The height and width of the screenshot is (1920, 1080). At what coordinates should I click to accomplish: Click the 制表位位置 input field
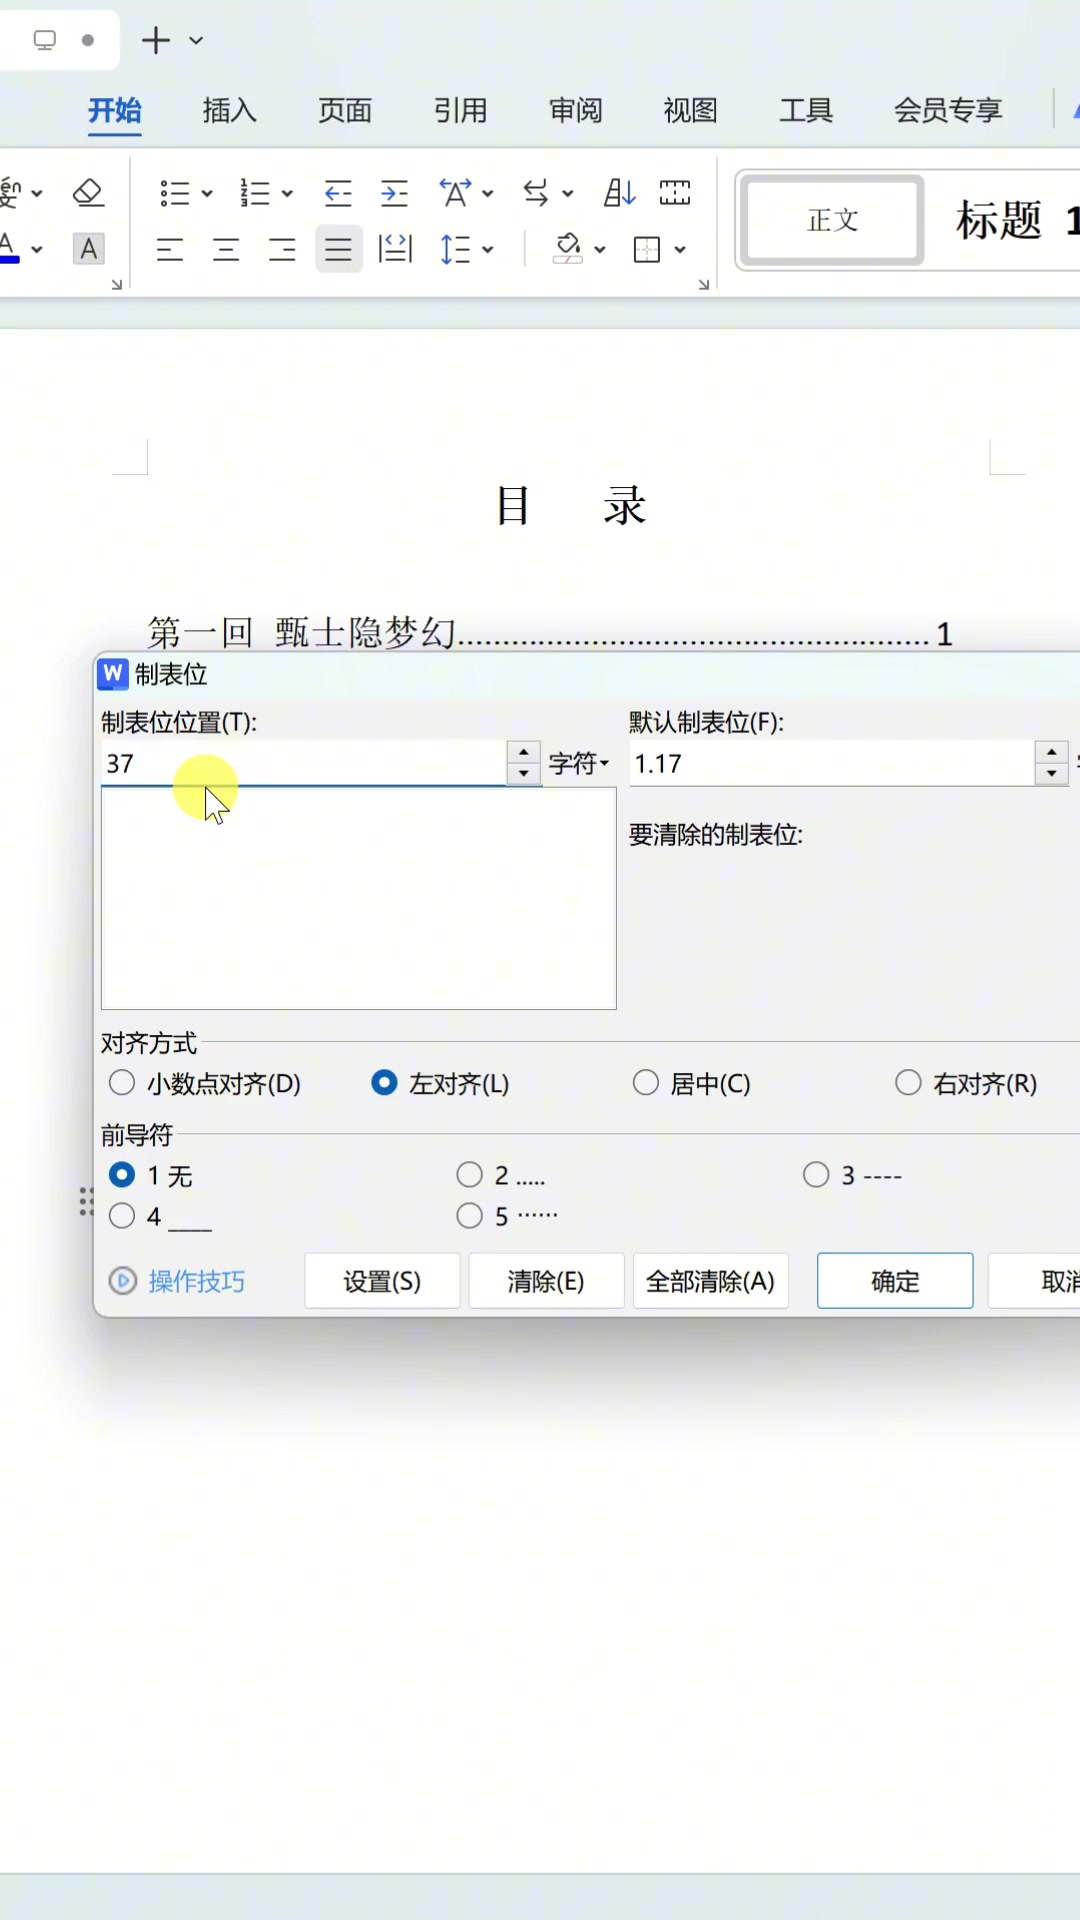(303, 764)
